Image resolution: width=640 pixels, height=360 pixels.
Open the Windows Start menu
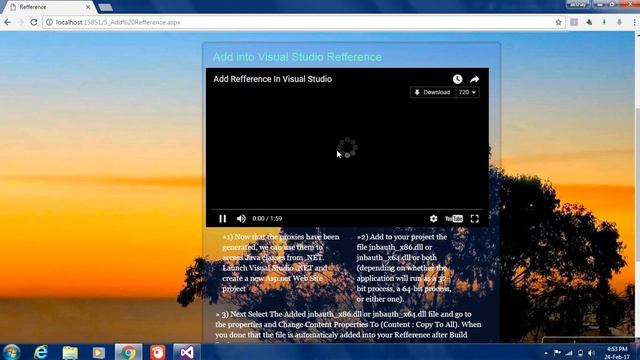pyautogui.click(x=11, y=352)
